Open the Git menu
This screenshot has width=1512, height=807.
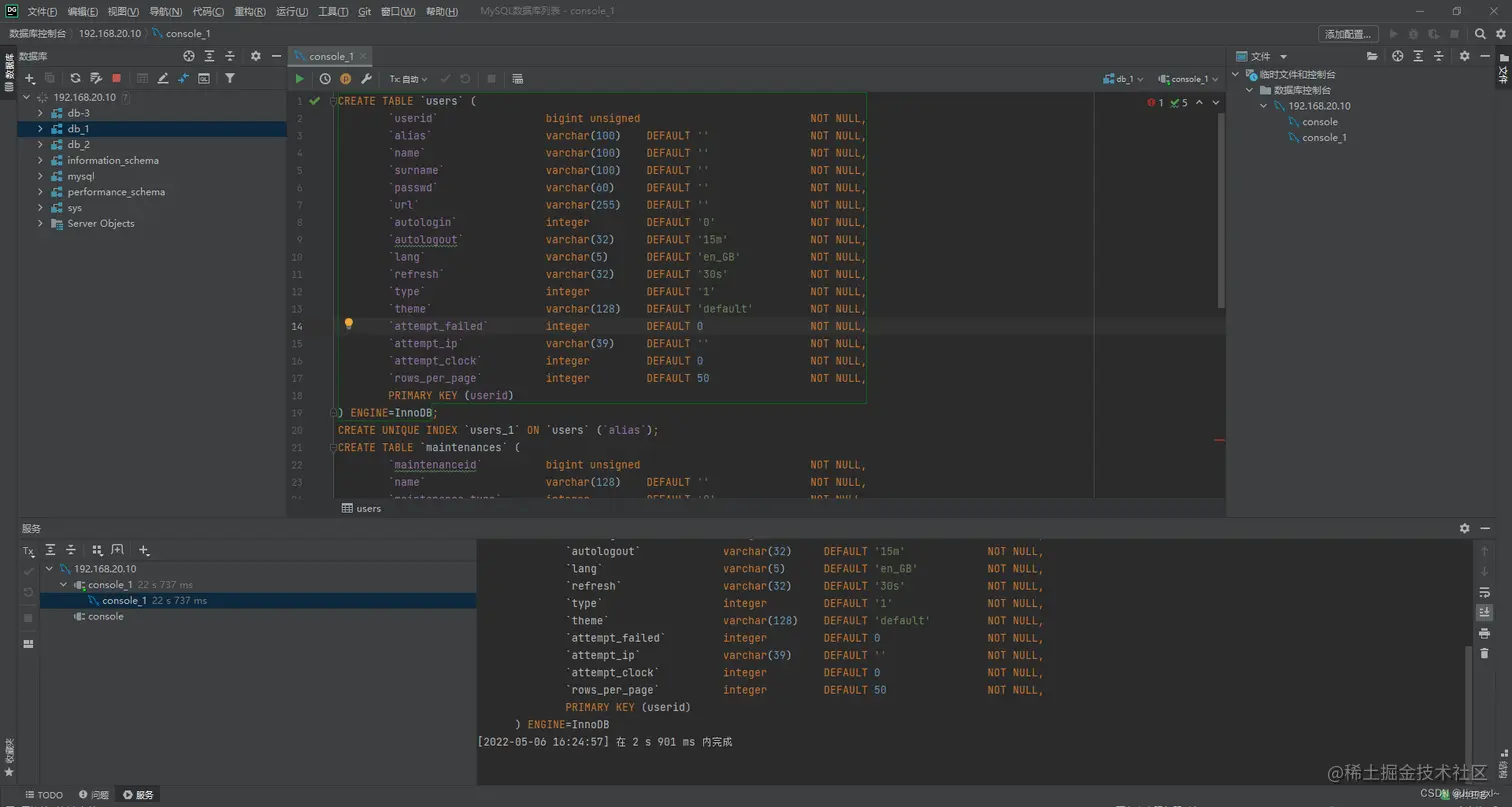click(x=364, y=11)
